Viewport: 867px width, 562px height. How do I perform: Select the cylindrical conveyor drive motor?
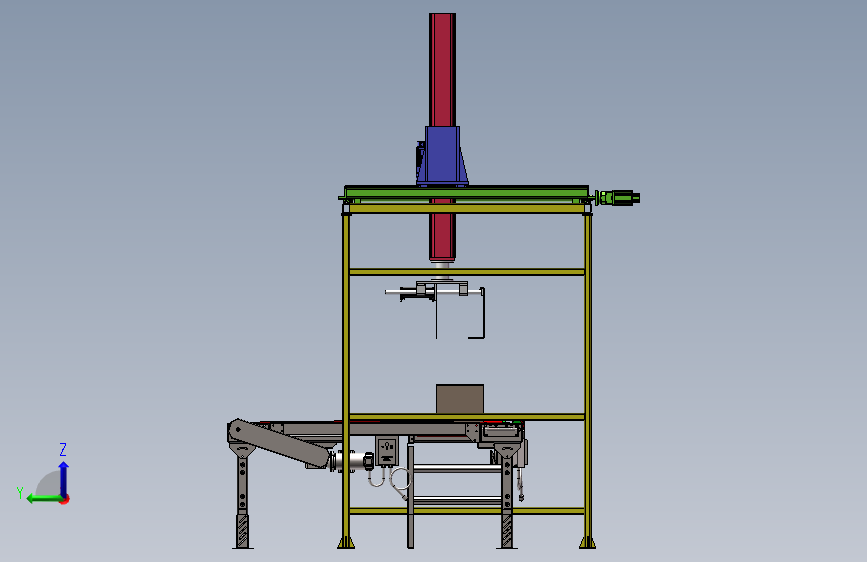[x=352, y=461]
